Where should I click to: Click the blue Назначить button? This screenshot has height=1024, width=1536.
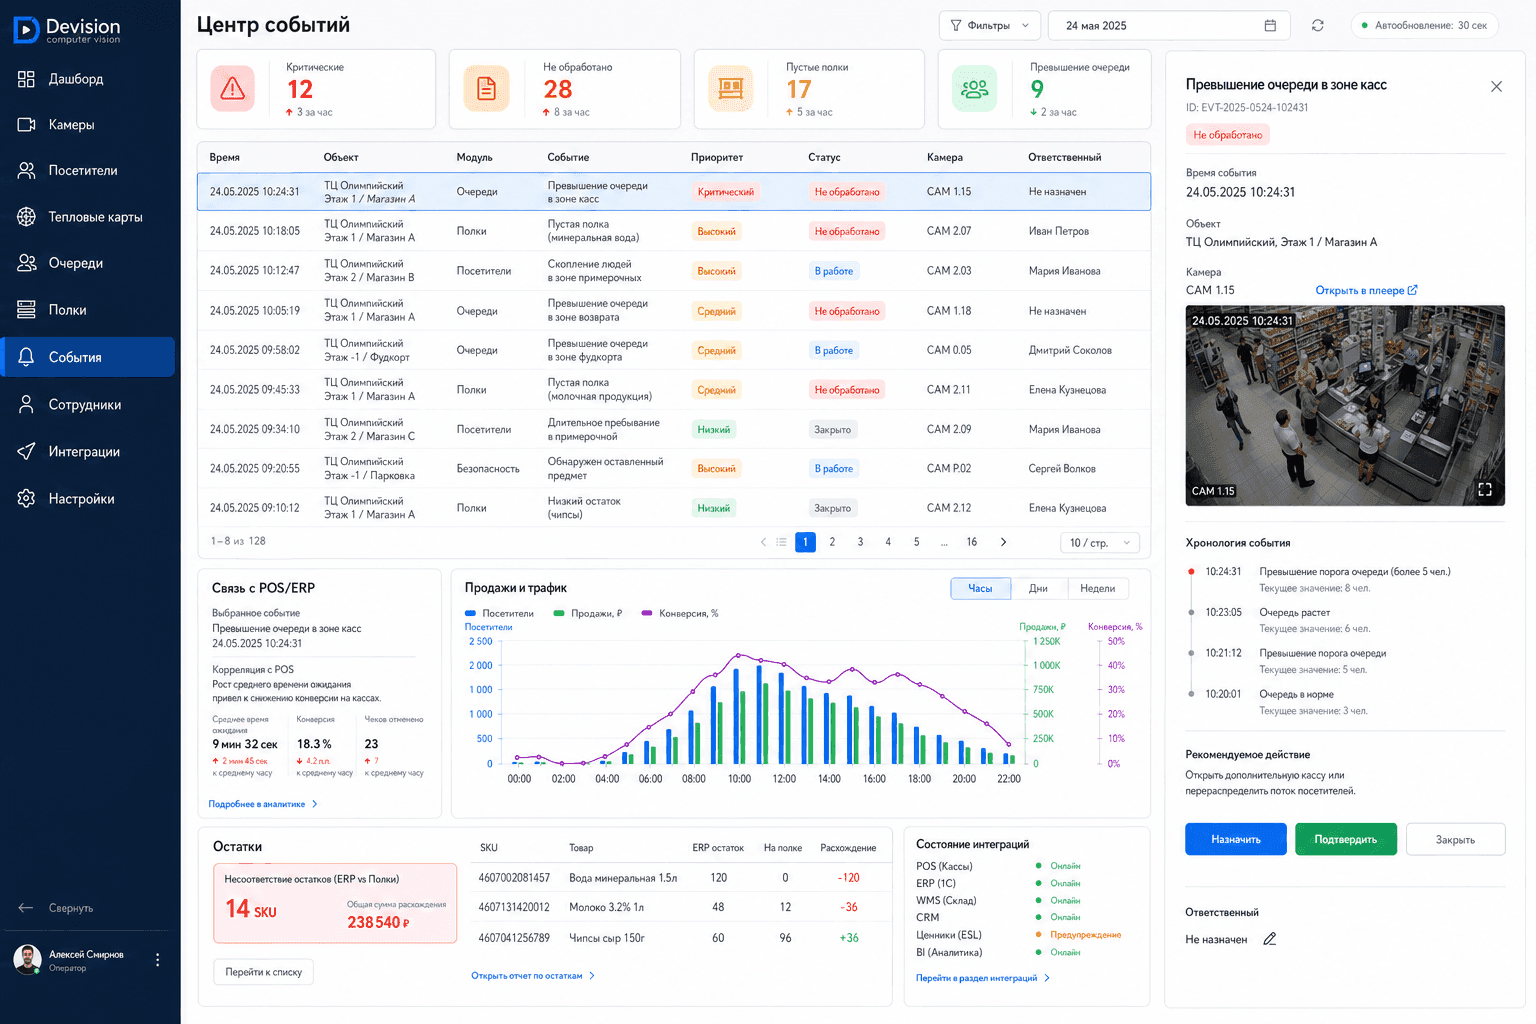coord(1236,839)
